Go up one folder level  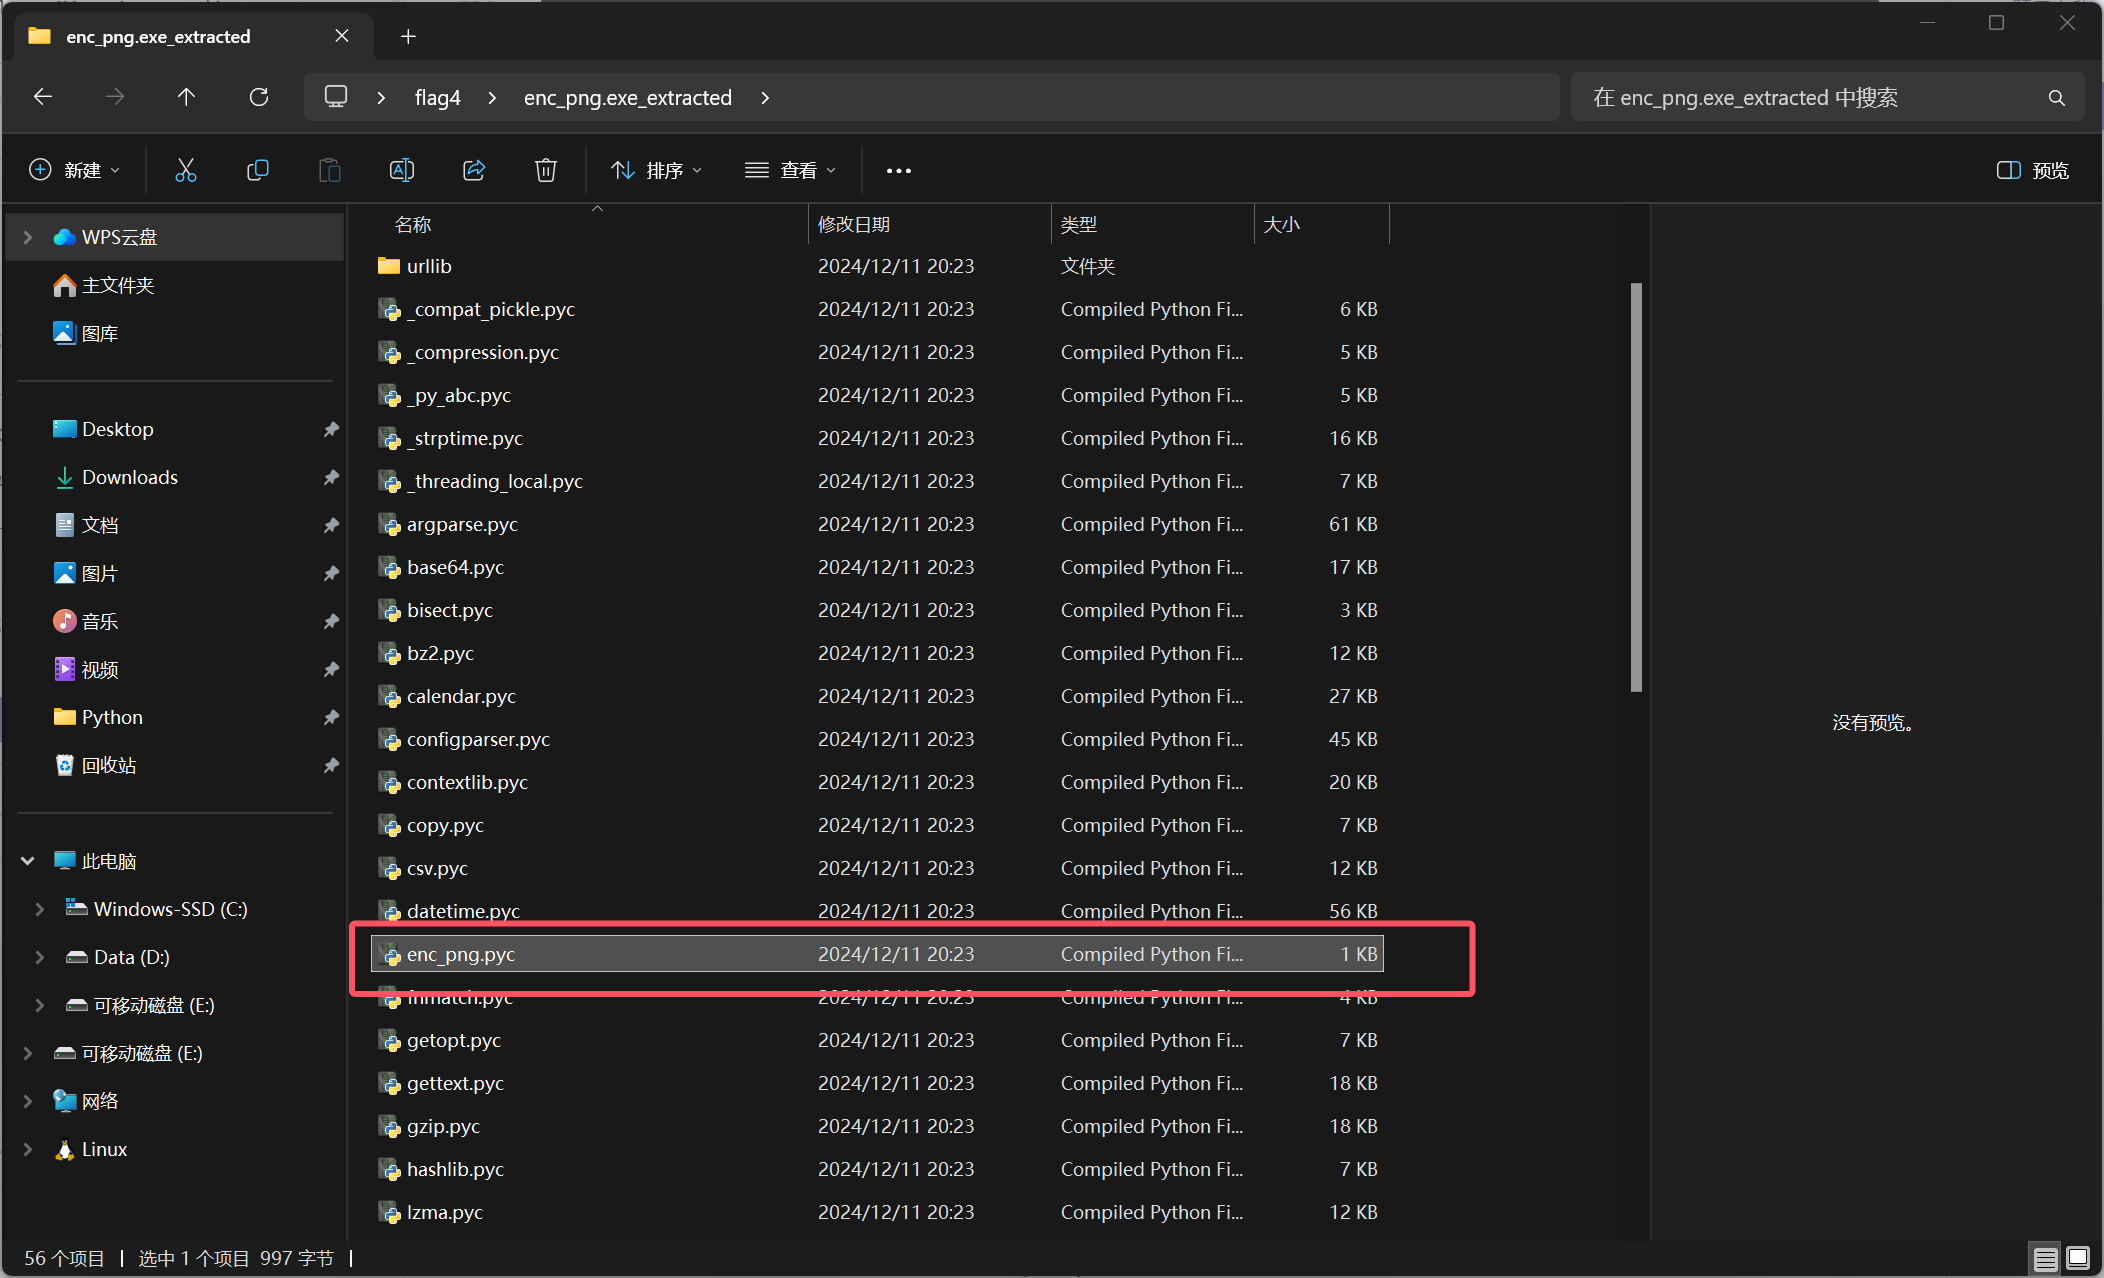click(x=187, y=97)
